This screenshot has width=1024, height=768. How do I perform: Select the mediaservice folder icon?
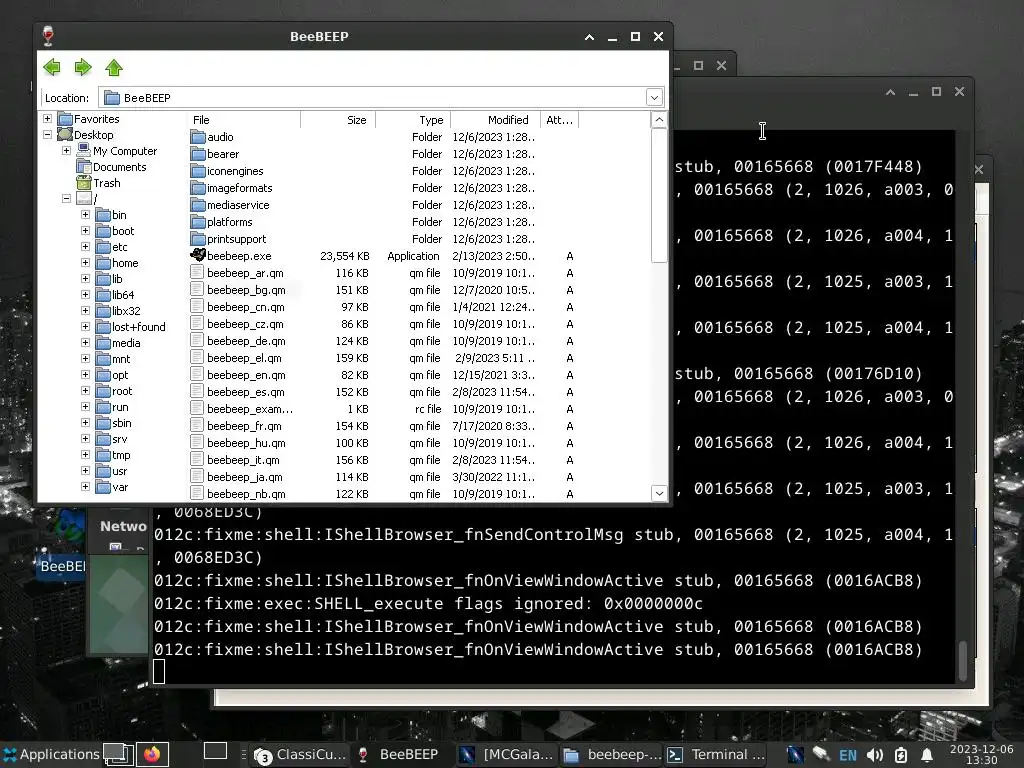[198, 205]
